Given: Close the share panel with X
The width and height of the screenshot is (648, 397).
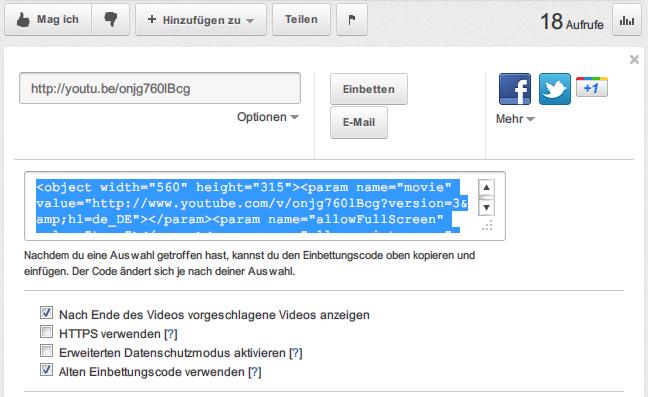Looking at the screenshot, I should point(634,59).
